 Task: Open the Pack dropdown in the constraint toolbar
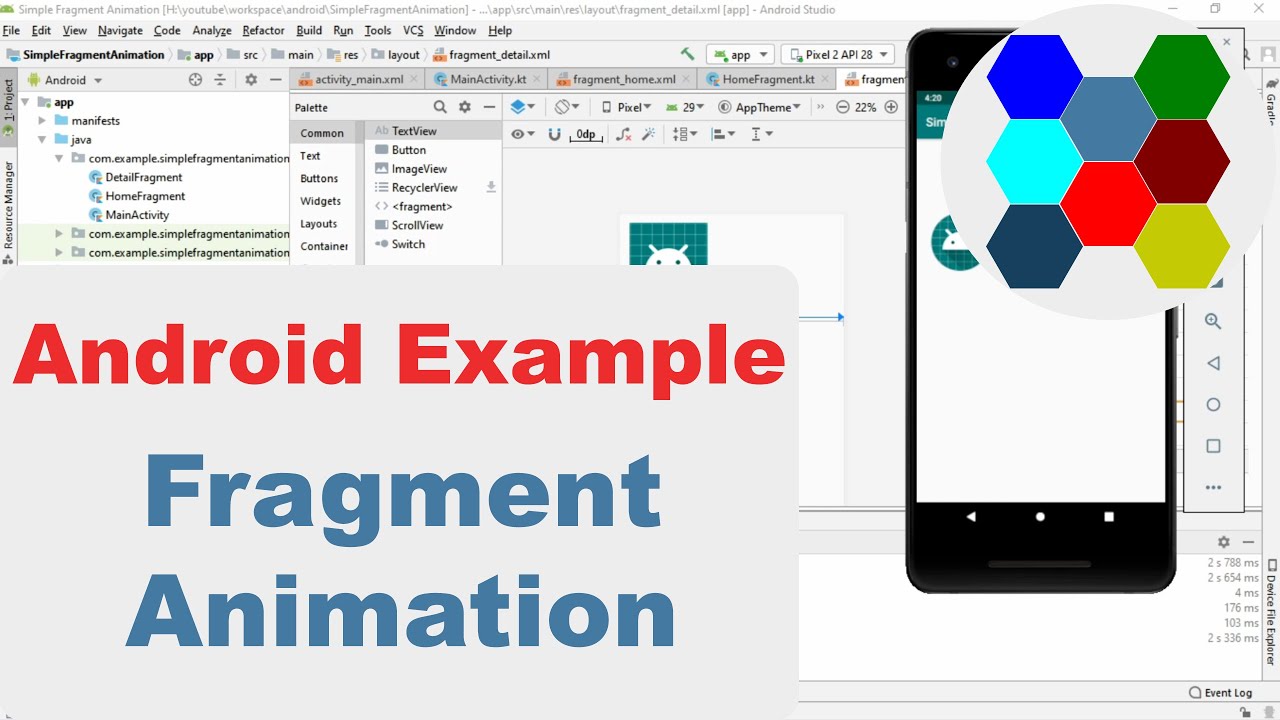pyautogui.click(x=686, y=134)
